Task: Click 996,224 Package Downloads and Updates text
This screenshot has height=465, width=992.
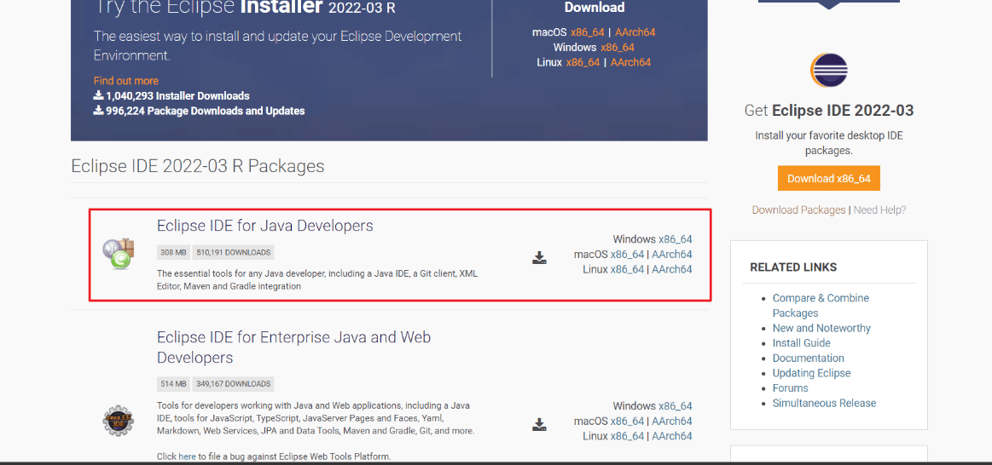Action: pyautogui.click(x=205, y=111)
